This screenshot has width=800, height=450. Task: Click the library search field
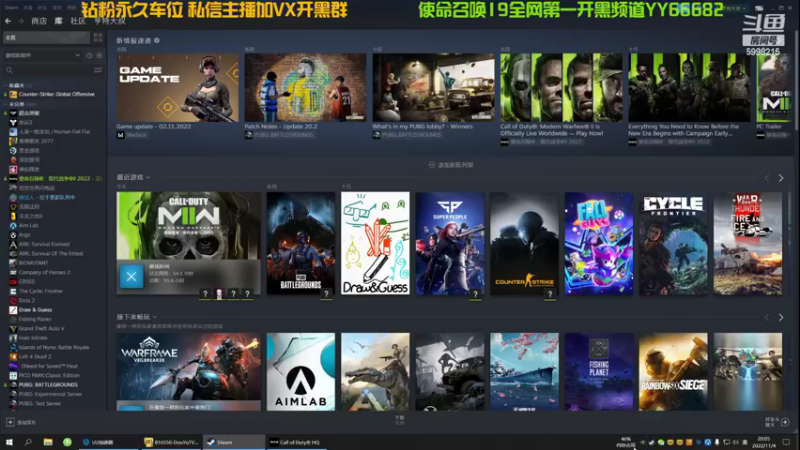click(48, 70)
